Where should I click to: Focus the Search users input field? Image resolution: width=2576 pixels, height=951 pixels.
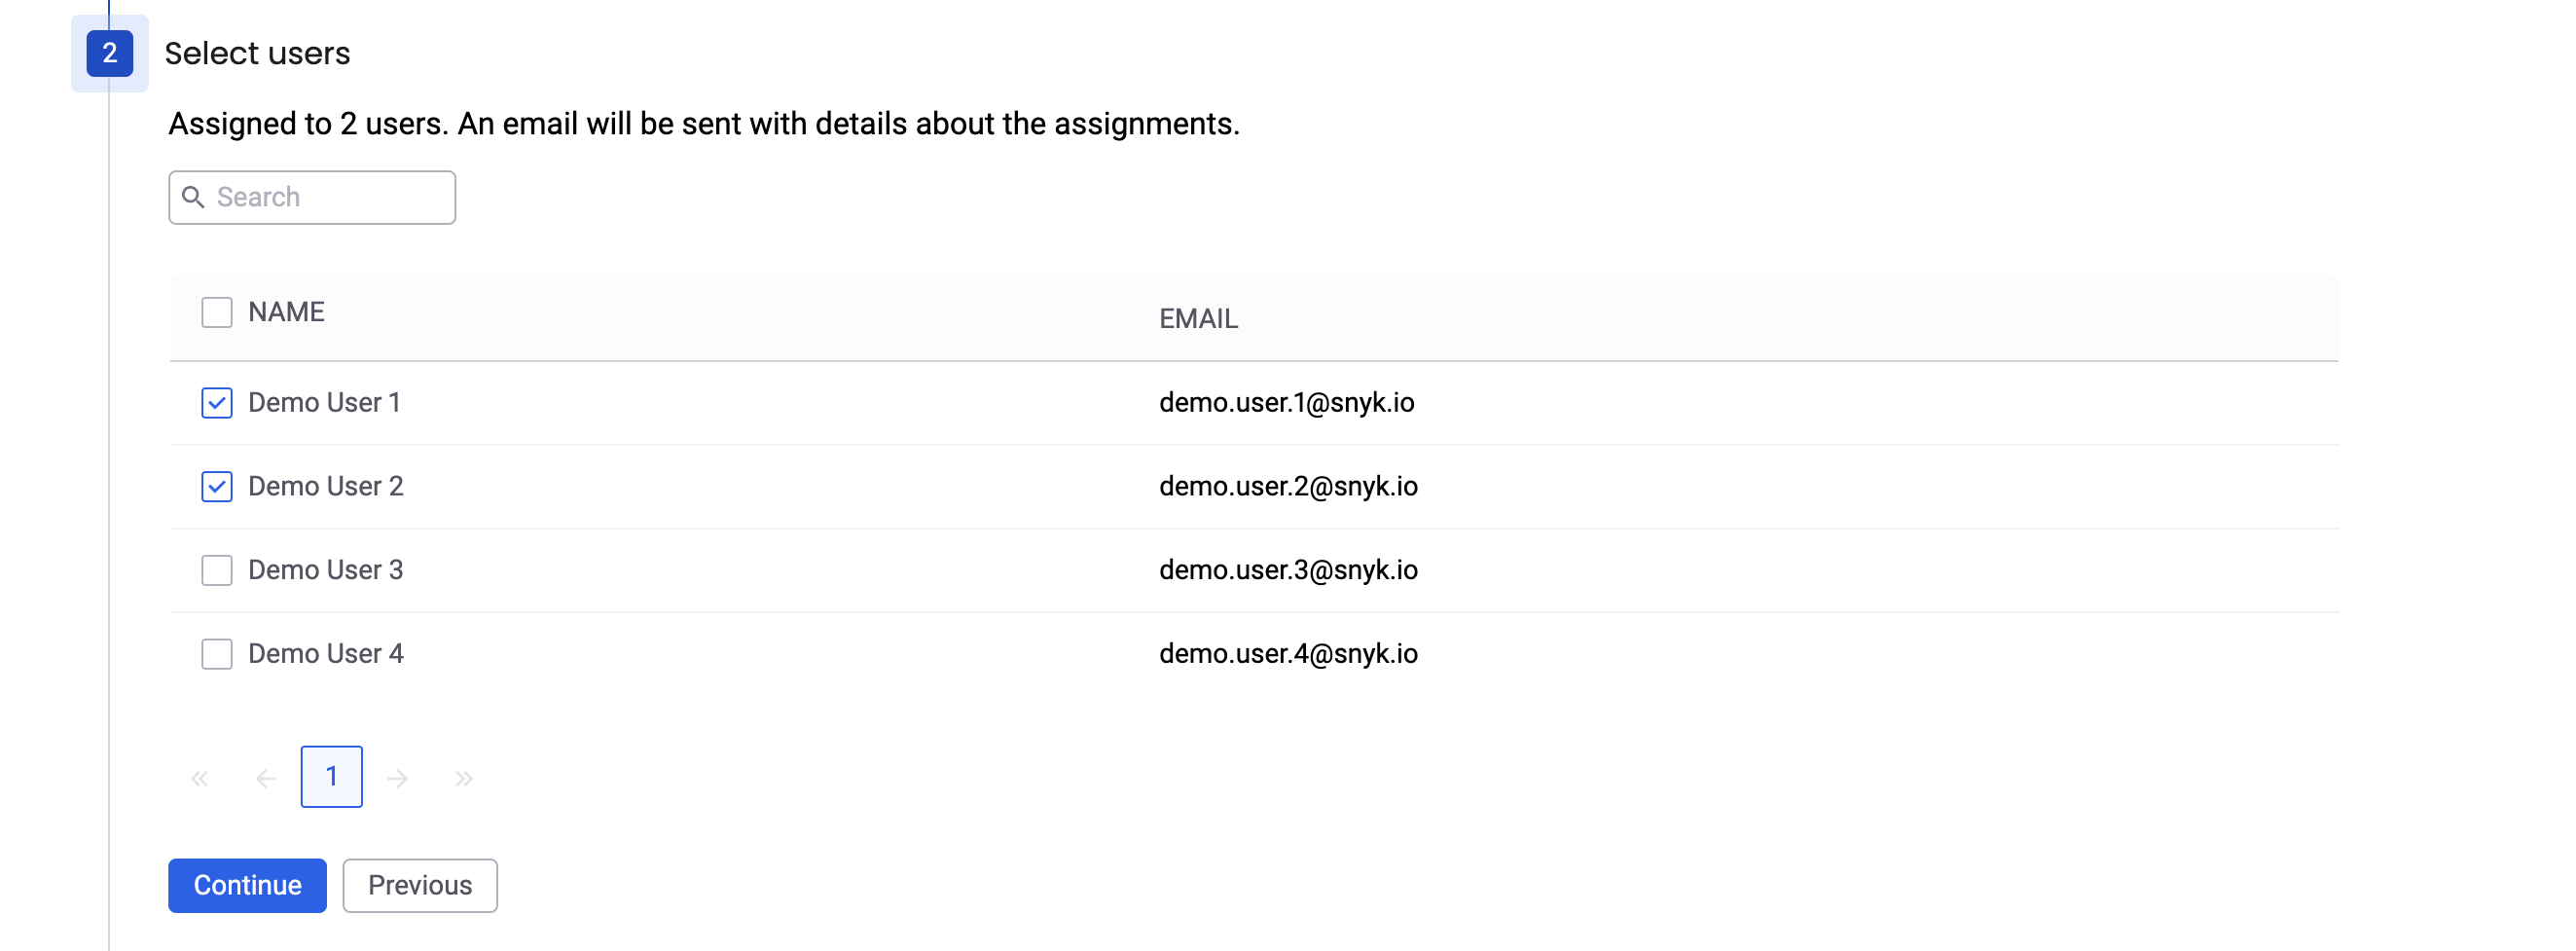312,197
